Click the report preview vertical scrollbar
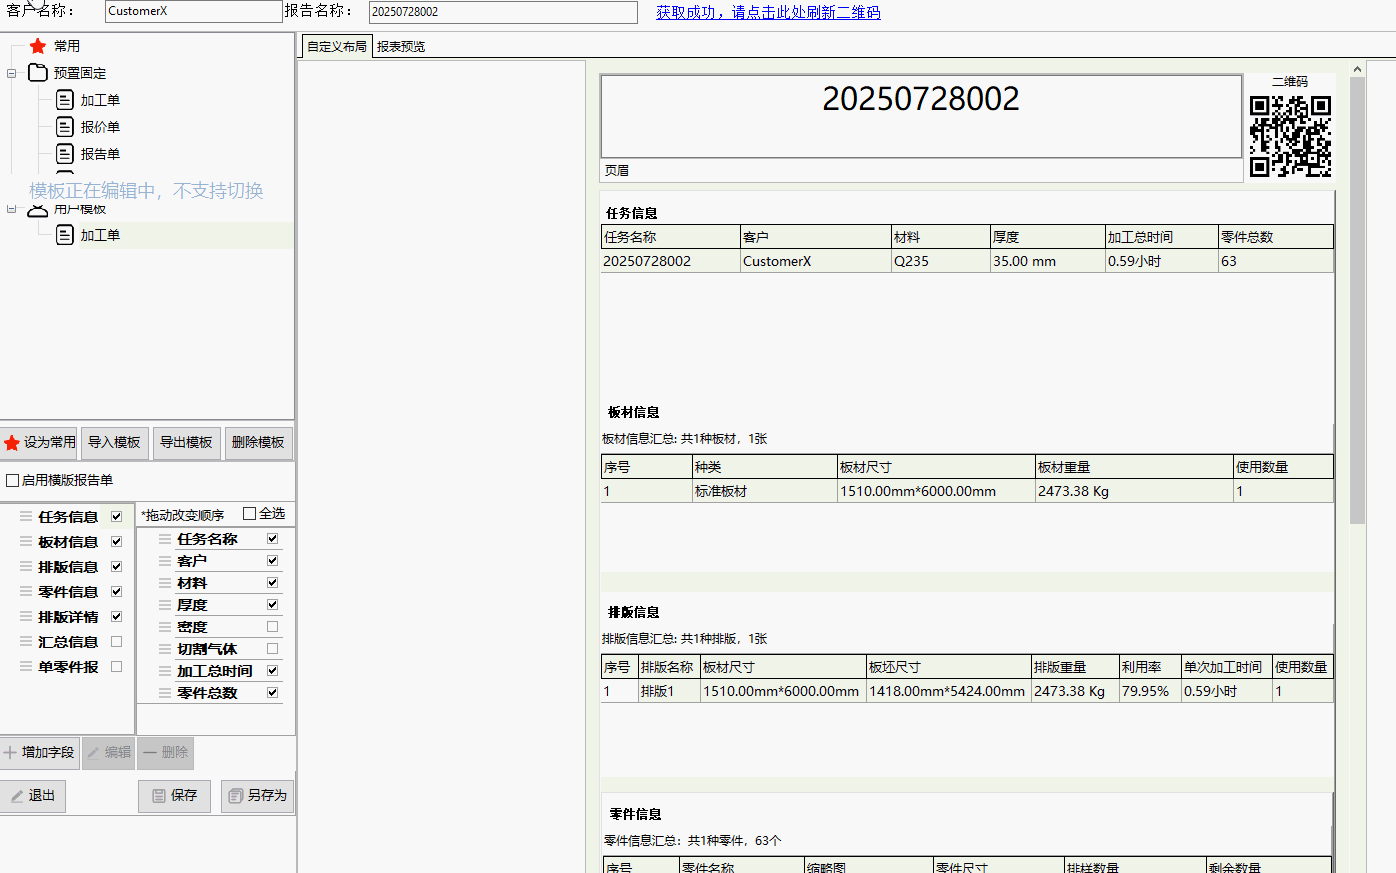 pos(1357,300)
